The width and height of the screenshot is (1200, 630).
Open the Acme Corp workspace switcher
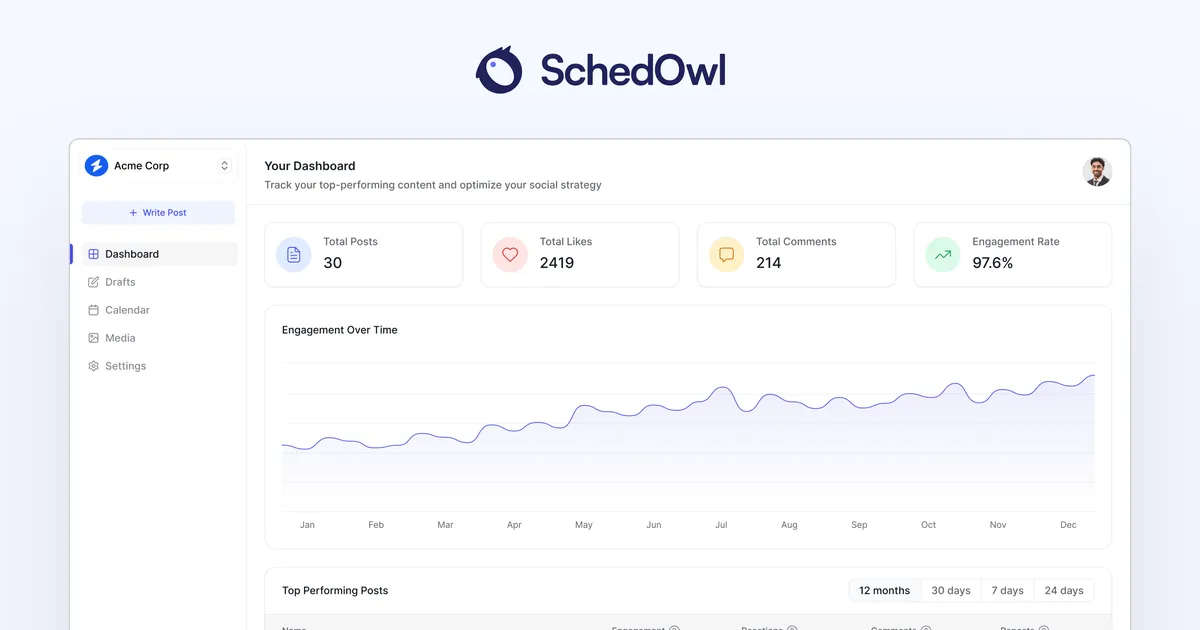[223, 165]
